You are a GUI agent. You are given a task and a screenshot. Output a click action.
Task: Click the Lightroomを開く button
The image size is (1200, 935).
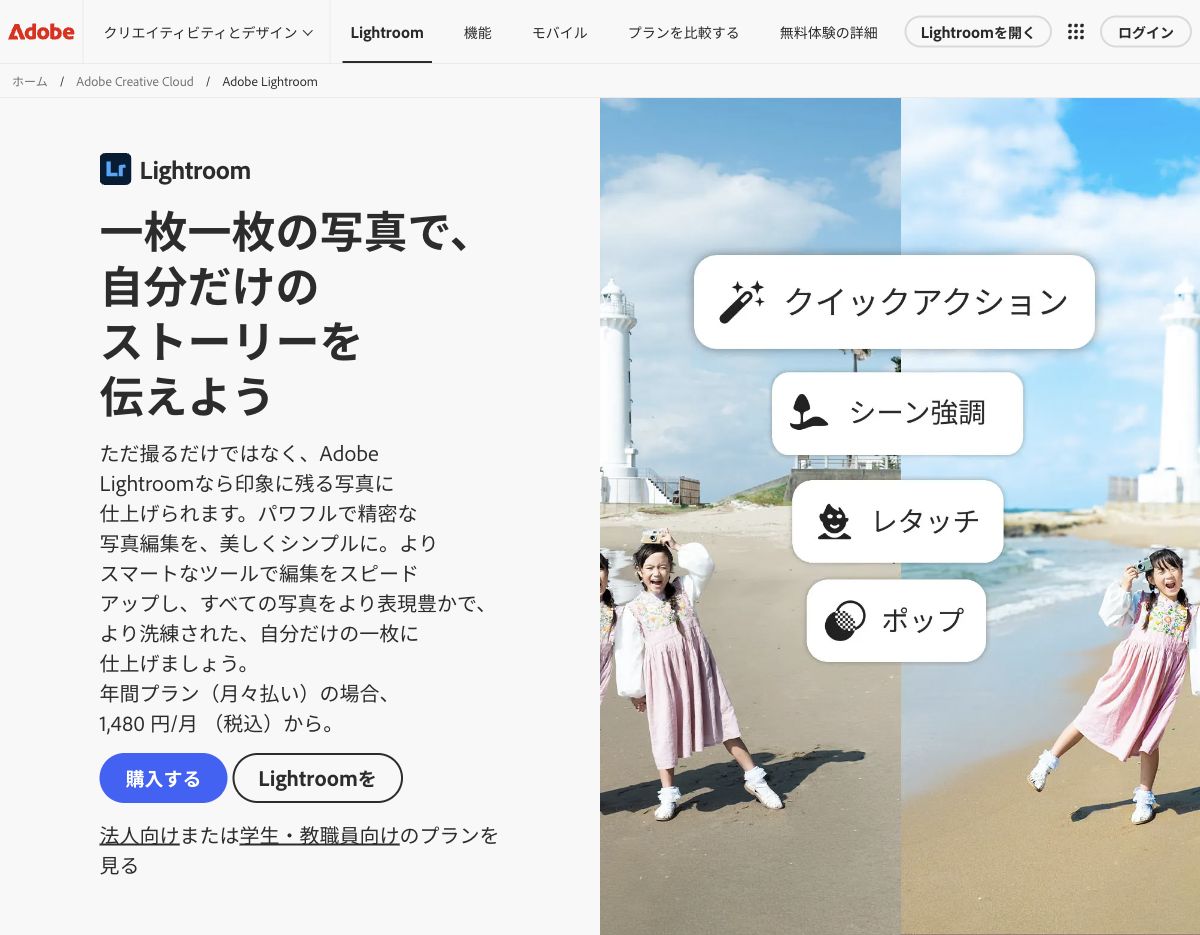click(x=978, y=32)
